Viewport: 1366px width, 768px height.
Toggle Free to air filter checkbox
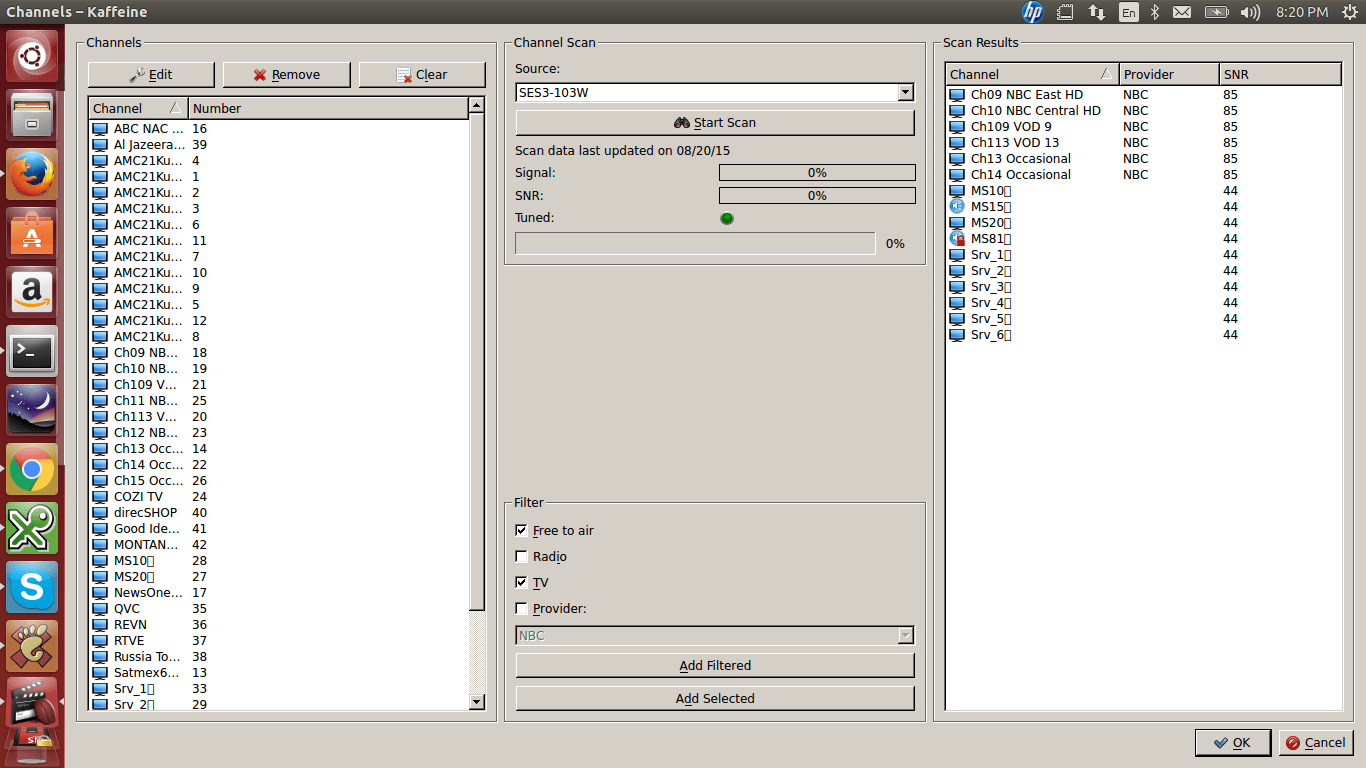pyautogui.click(x=521, y=530)
